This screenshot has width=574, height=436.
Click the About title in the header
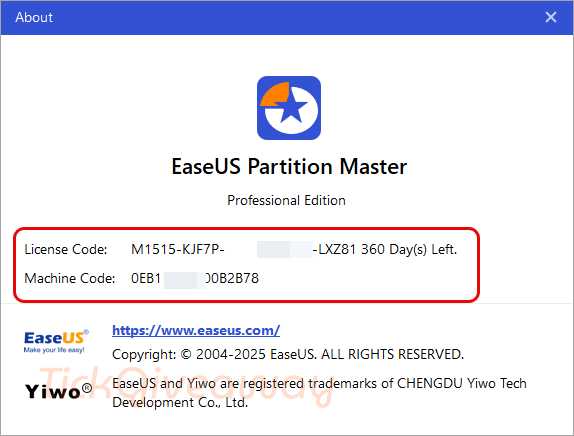pyautogui.click(x=34, y=17)
